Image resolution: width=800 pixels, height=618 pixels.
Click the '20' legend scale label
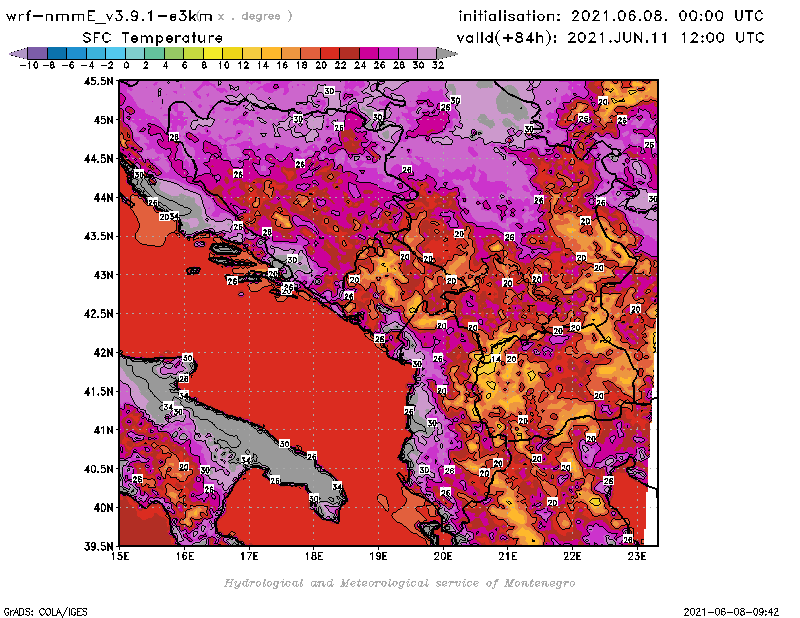pyautogui.click(x=321, y=65)
